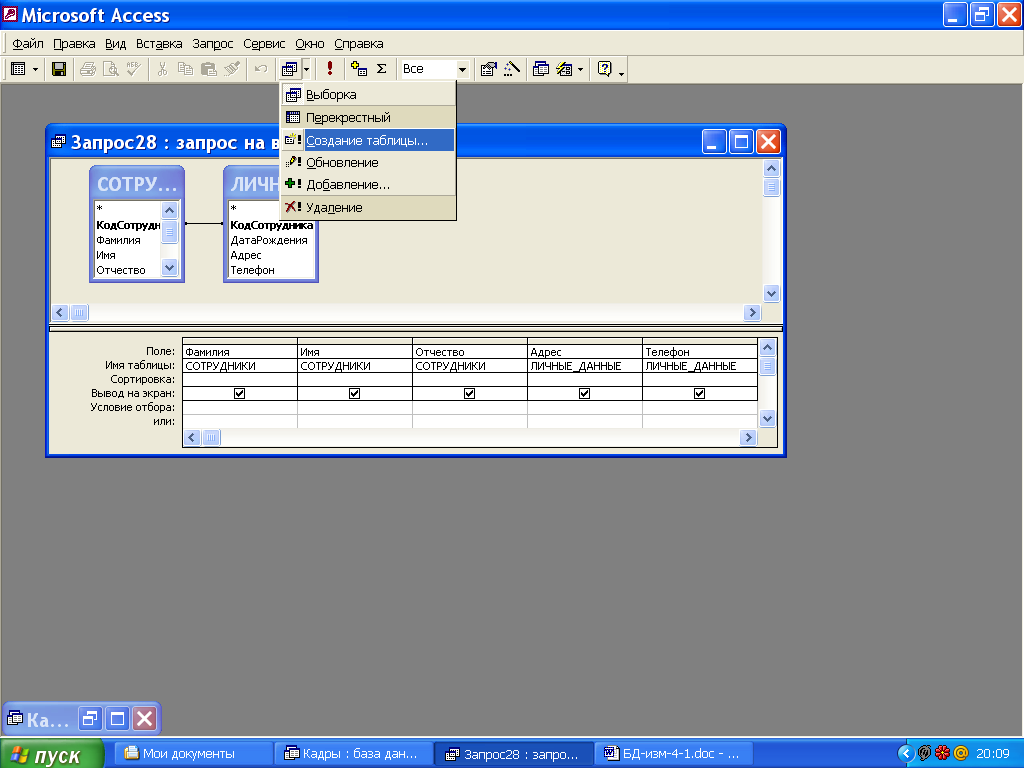Click the Copy toolbar icon

point(185,69)
